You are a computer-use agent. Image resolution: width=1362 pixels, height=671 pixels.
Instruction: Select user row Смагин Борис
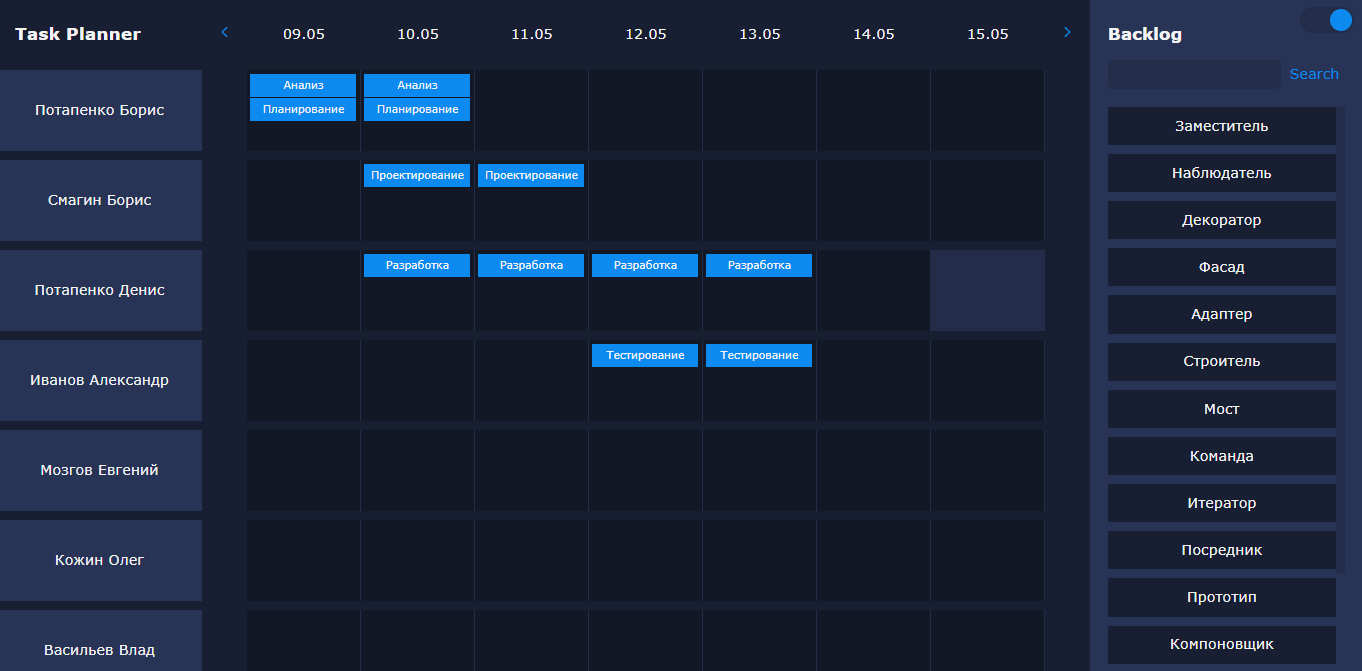tap(100, 200)
